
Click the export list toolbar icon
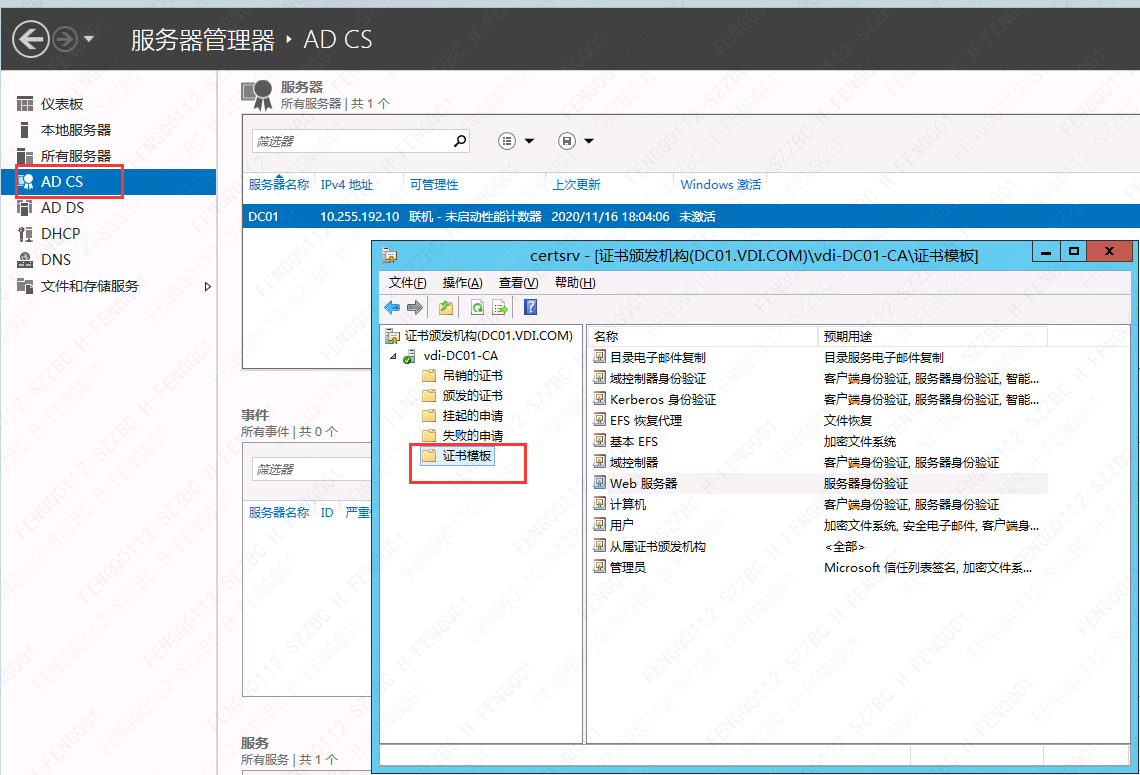click(x=500, y=308)
